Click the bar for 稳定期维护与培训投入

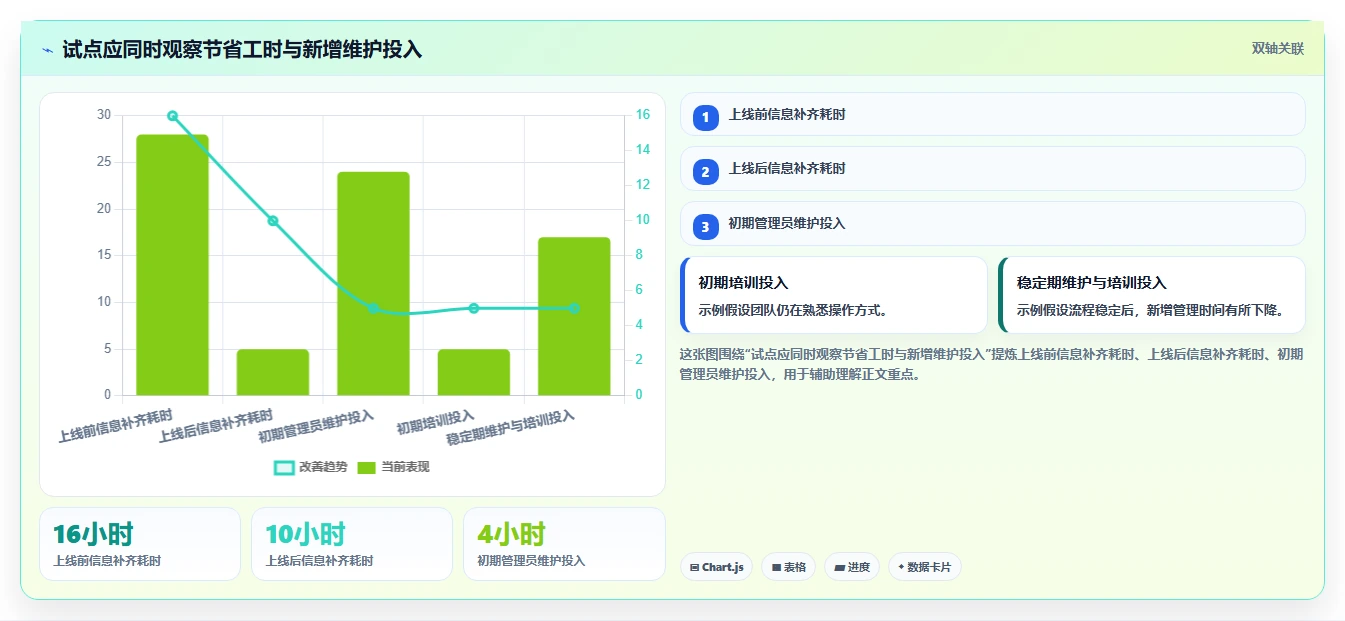click(x=574, y=316)
